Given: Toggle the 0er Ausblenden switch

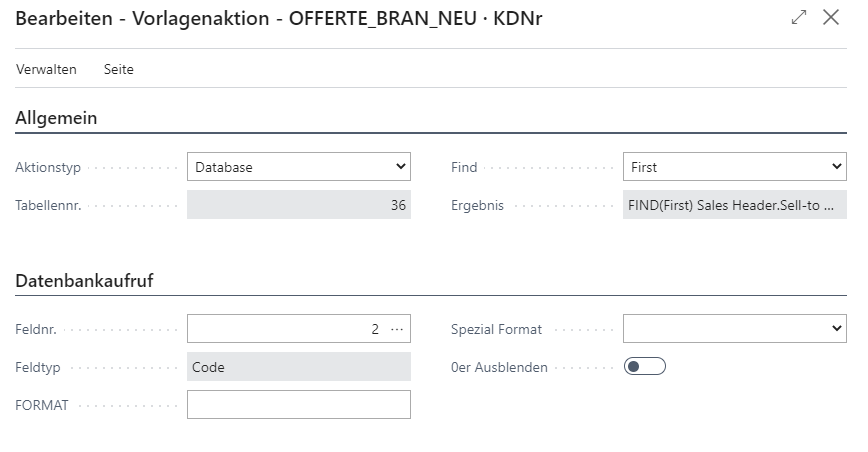Looking at the screenshot, I should [x=644, y=366].
